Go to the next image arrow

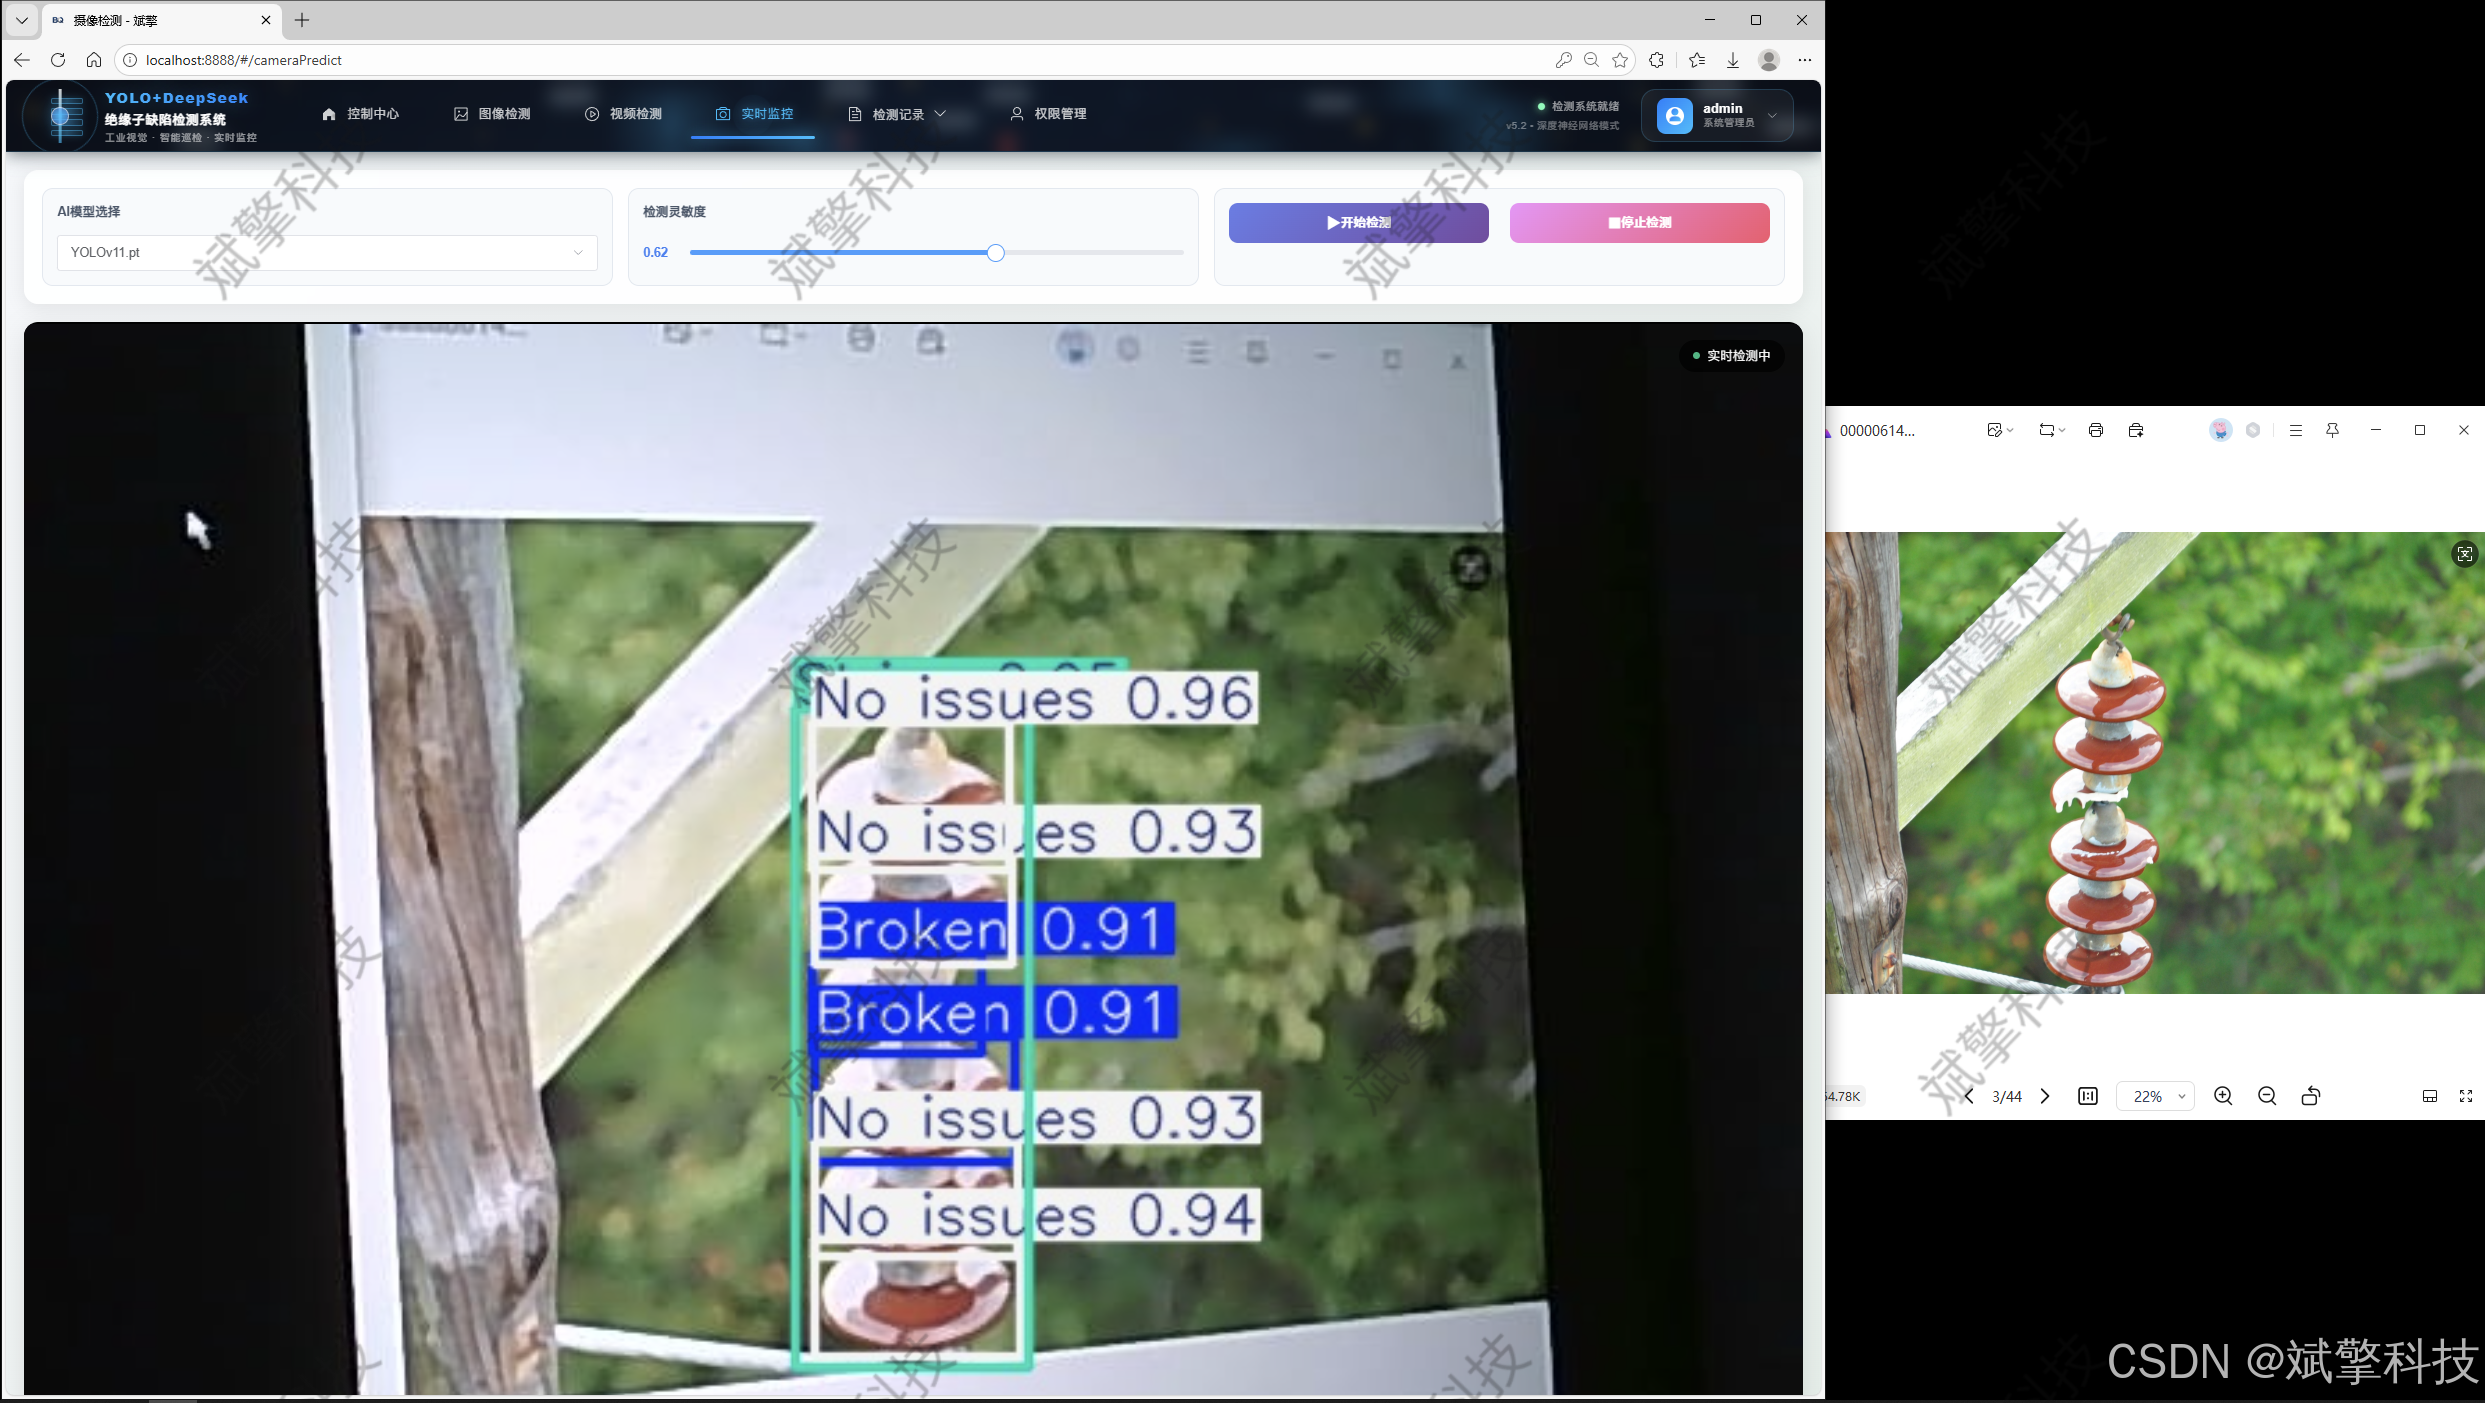[2045, 1096]
